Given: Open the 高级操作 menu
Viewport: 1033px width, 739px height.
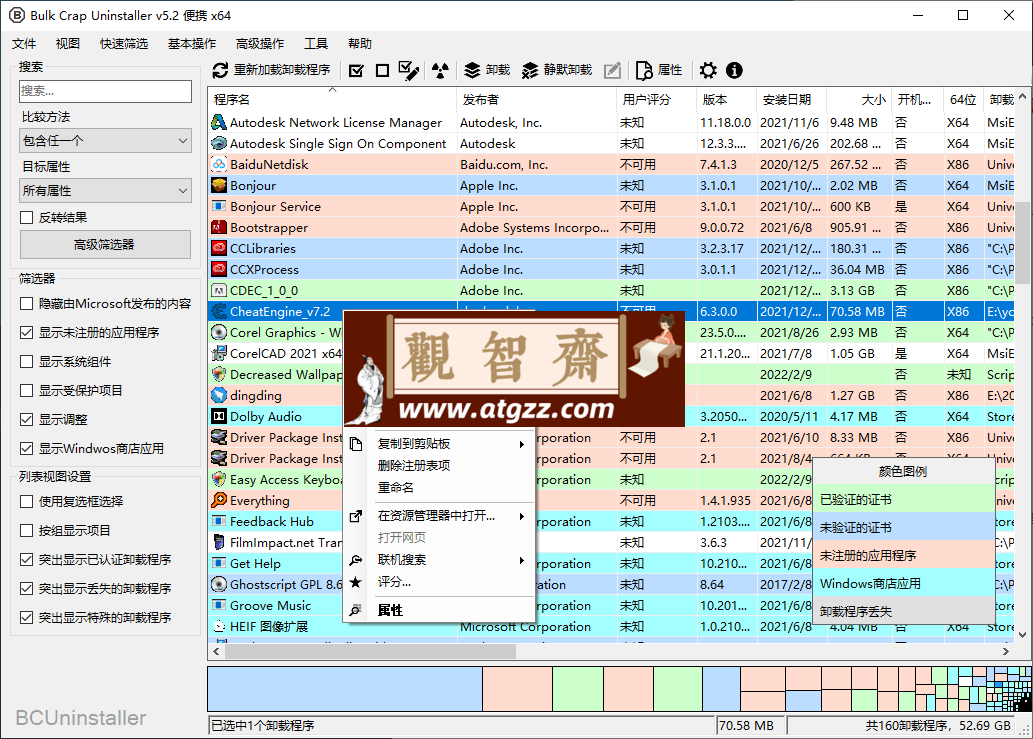Looking at the screenshot, I should tap(260, 43).
